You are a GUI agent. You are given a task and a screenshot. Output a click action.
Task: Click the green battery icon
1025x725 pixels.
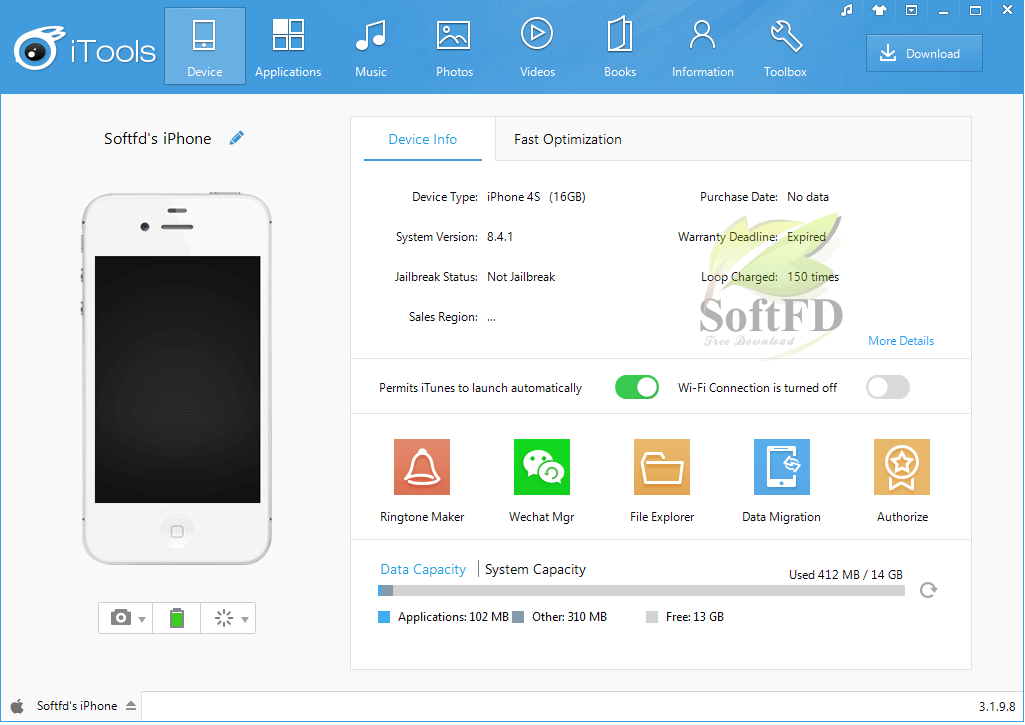point(176,618)
